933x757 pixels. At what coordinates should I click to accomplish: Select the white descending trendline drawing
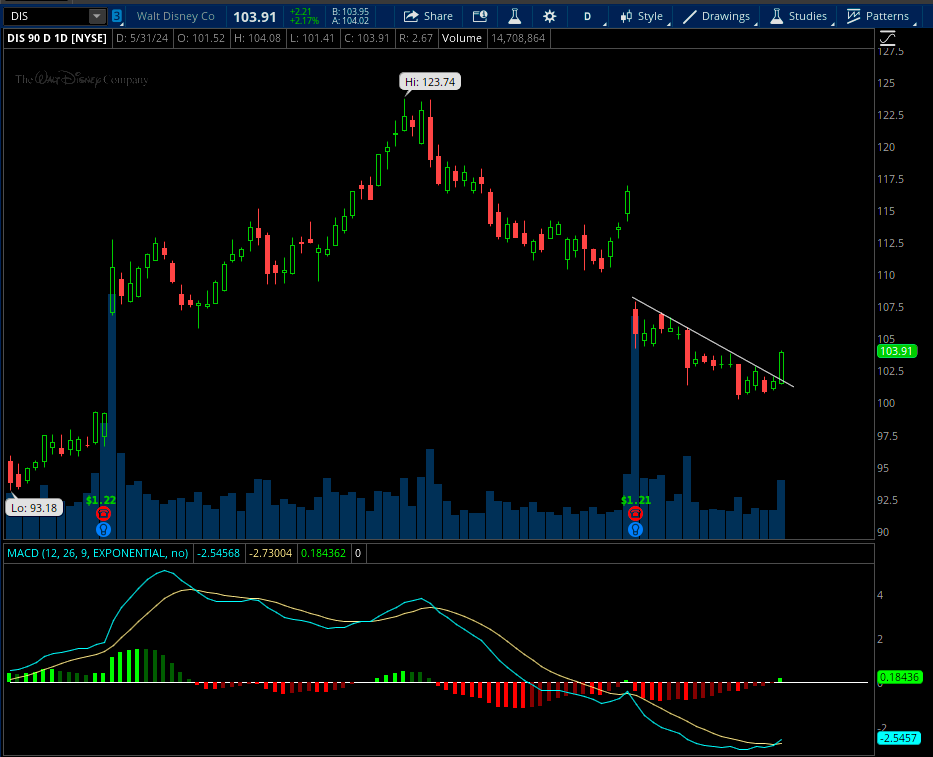(712, 342)
